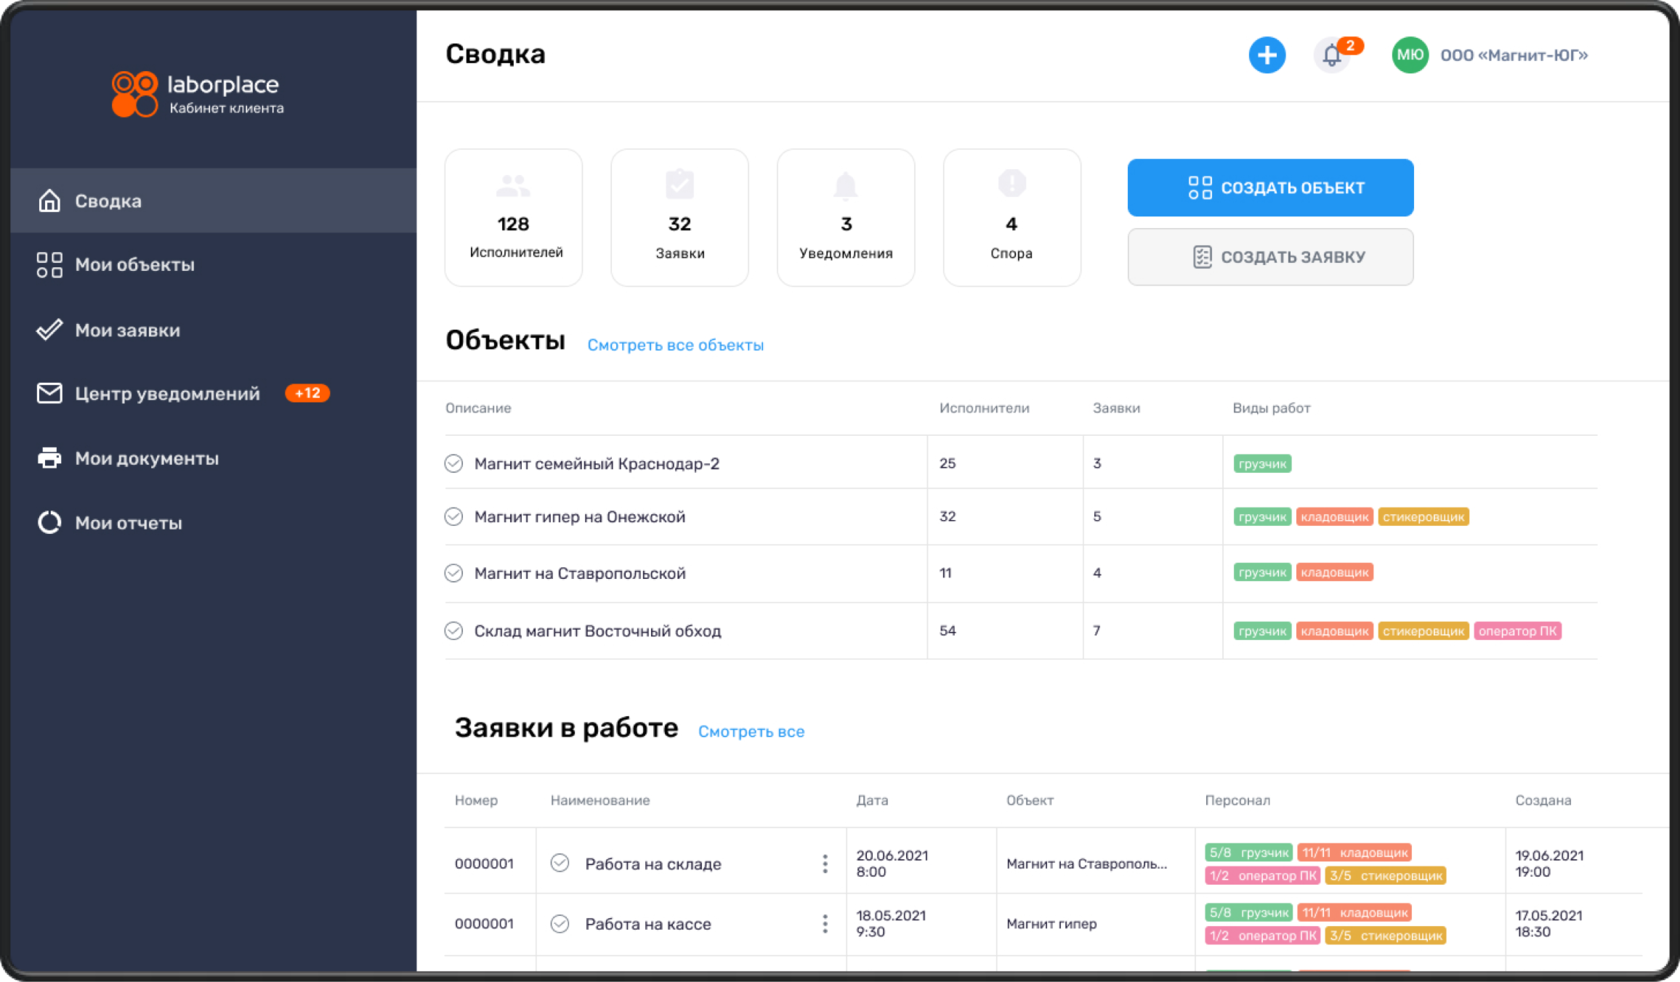Screen dimensions: 1680x982
Task: Toggle check circle for Работа на кассе
Action: pyautogui.click(x=560, y=924)
